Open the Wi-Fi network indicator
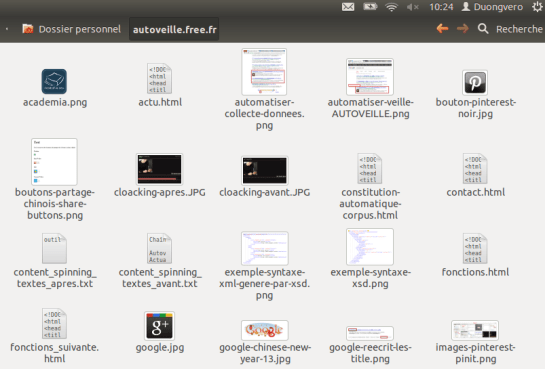545x369 pixels. click(391, 7)
